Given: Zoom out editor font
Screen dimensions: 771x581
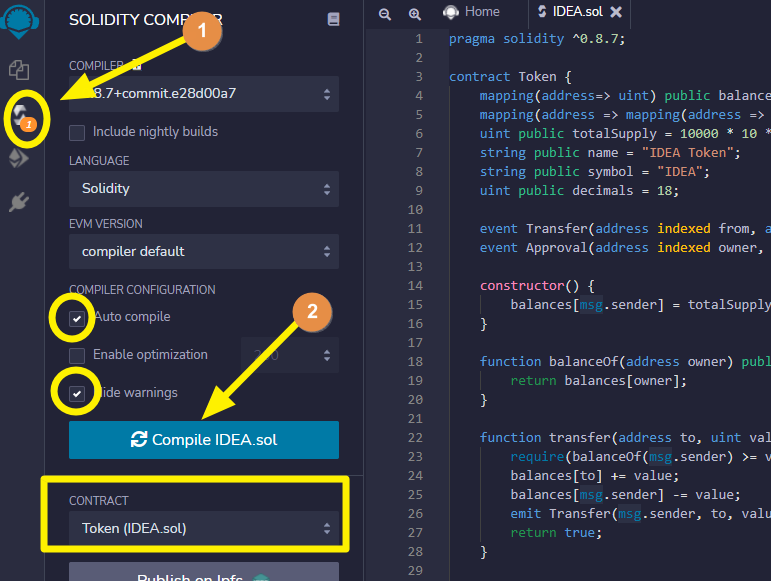Looking at the screenshot, I should (385, 14).
